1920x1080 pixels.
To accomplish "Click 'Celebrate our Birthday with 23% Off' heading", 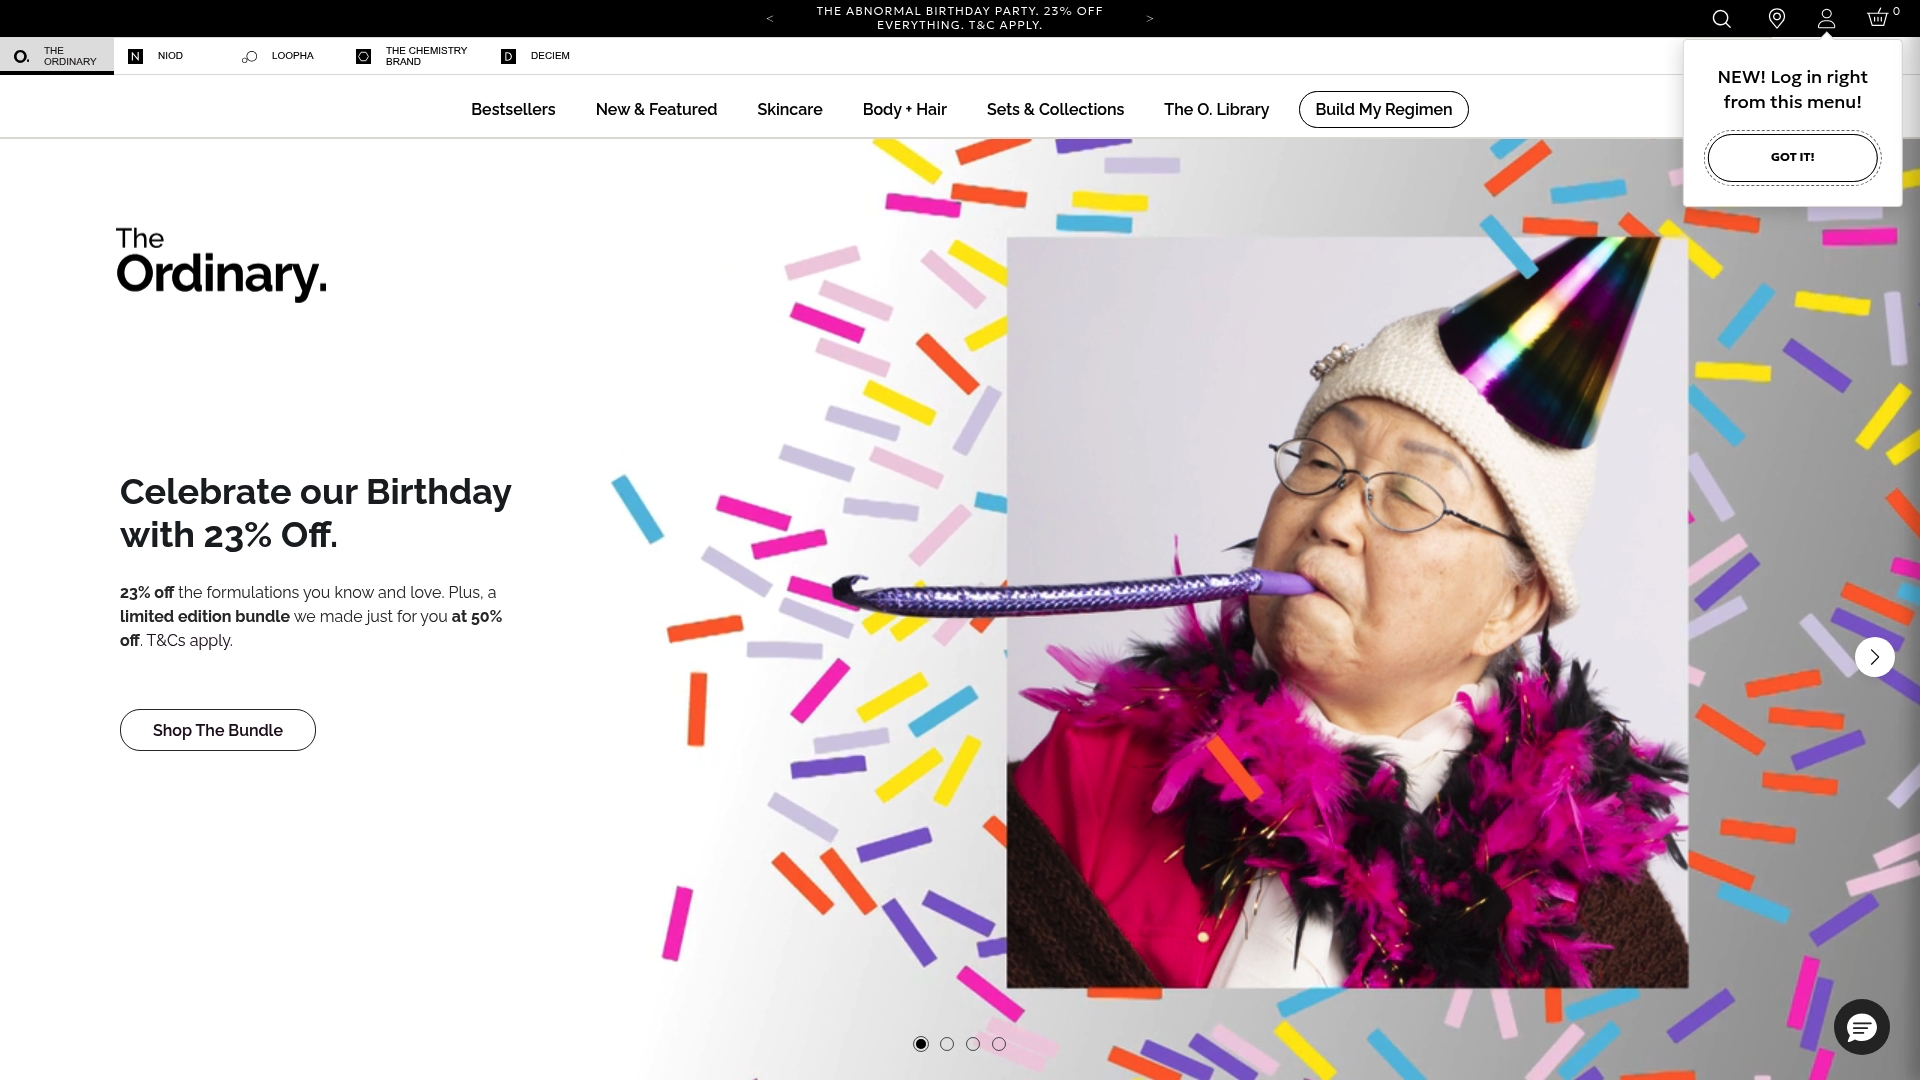I will tap(316, 513).
